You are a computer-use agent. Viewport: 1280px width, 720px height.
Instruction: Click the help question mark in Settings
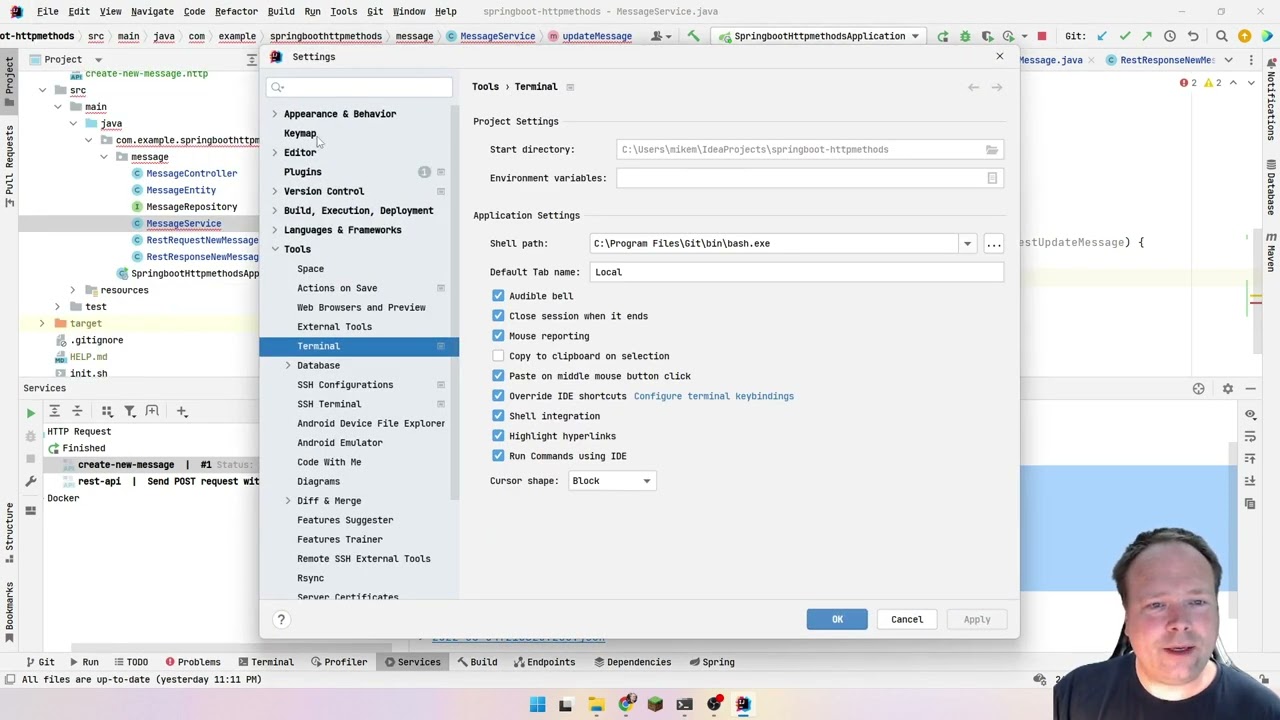[281, 619]
